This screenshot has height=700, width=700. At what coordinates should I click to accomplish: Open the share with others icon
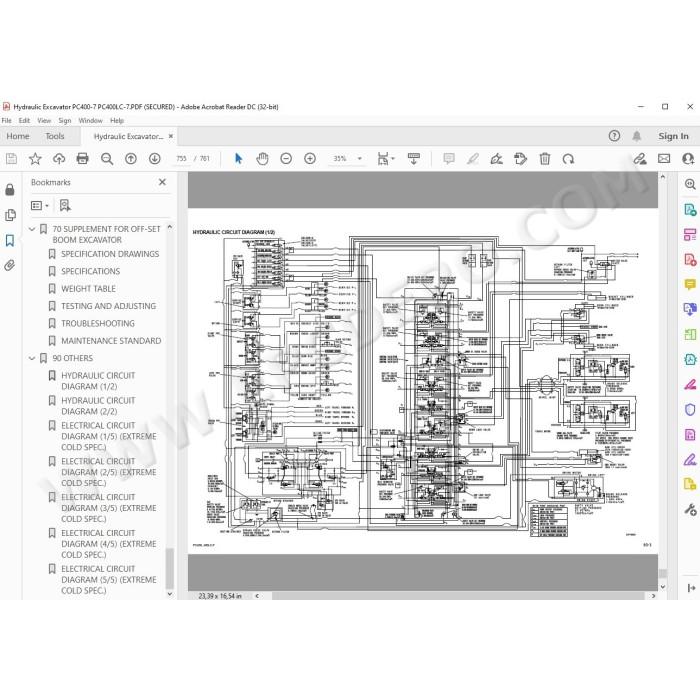point(640,158)
